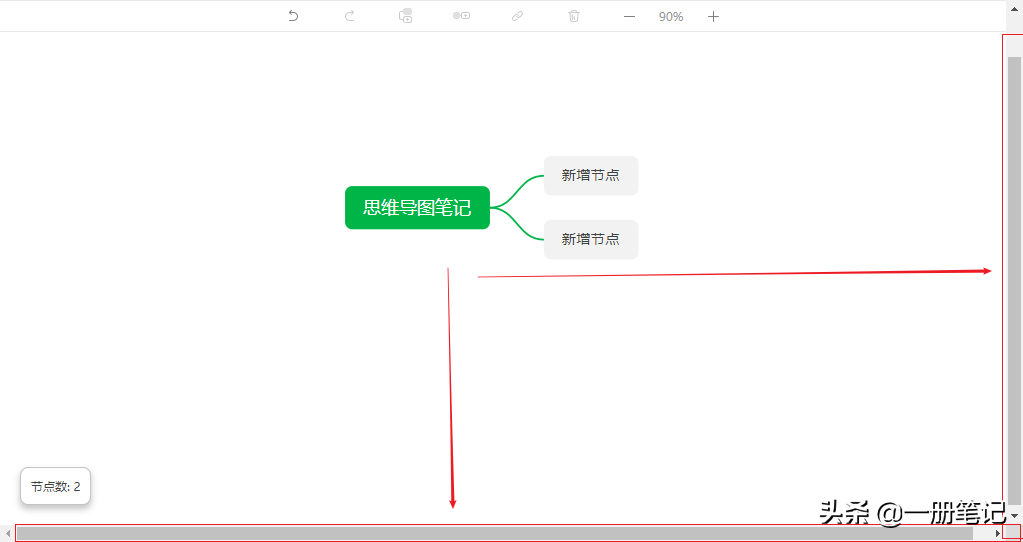
Task: Click the 节点数: 2 counter badge
Action: point(55,486)
